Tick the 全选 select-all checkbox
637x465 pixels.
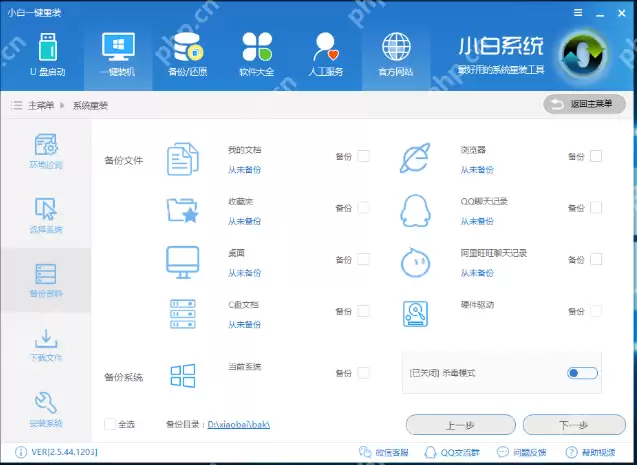point(110,424)
